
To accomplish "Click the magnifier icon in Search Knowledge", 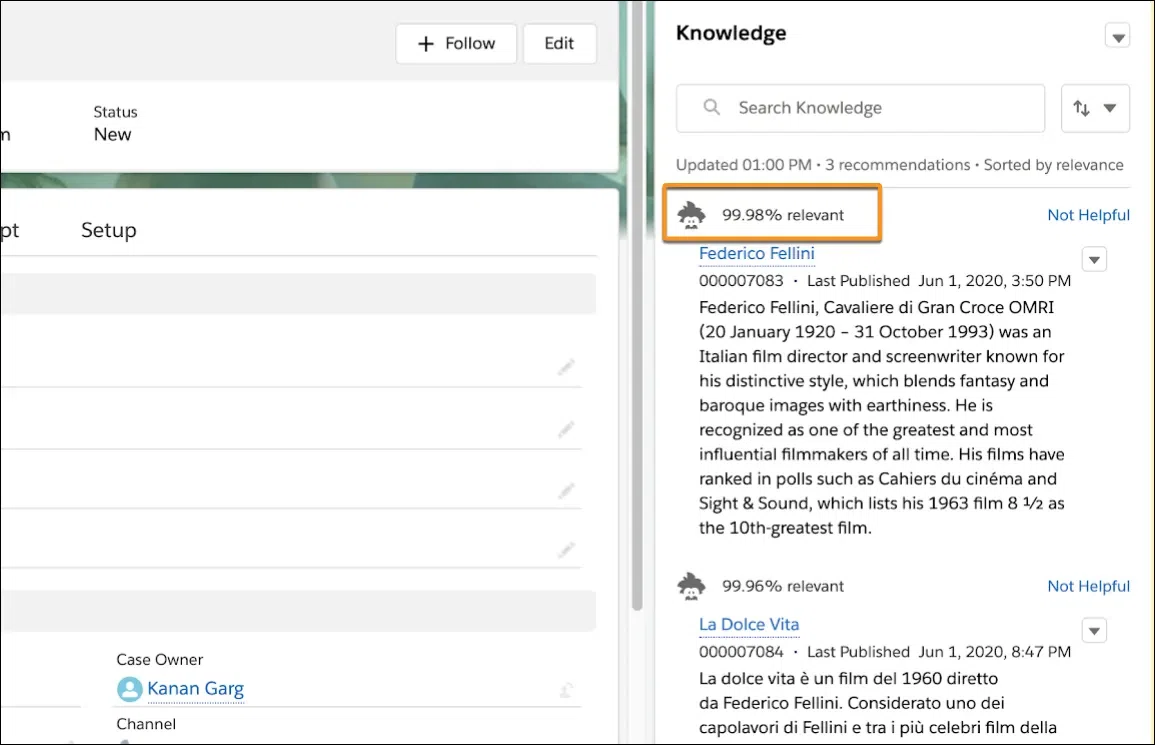I will (712, 108).
